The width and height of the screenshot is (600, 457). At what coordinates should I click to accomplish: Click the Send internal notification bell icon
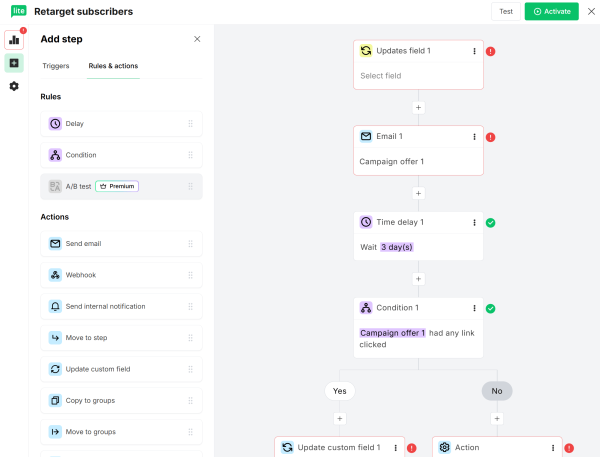coord(55,307)
